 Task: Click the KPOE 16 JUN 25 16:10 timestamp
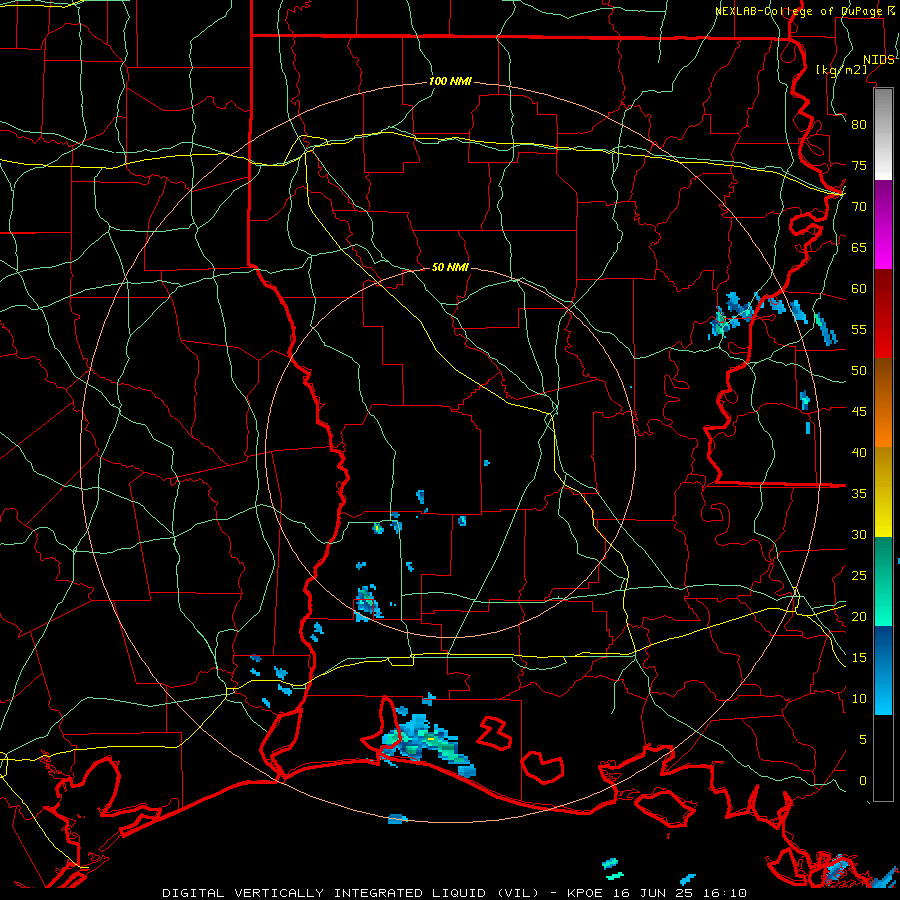[x=657, y=893]
